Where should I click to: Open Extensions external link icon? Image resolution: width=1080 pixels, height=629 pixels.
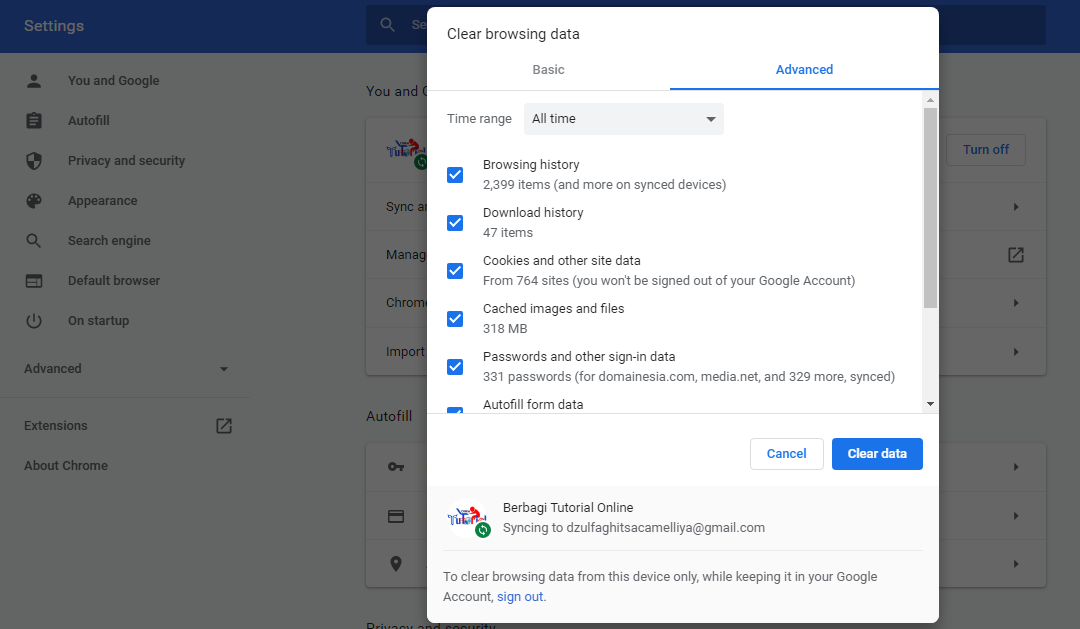coord(224,426)
